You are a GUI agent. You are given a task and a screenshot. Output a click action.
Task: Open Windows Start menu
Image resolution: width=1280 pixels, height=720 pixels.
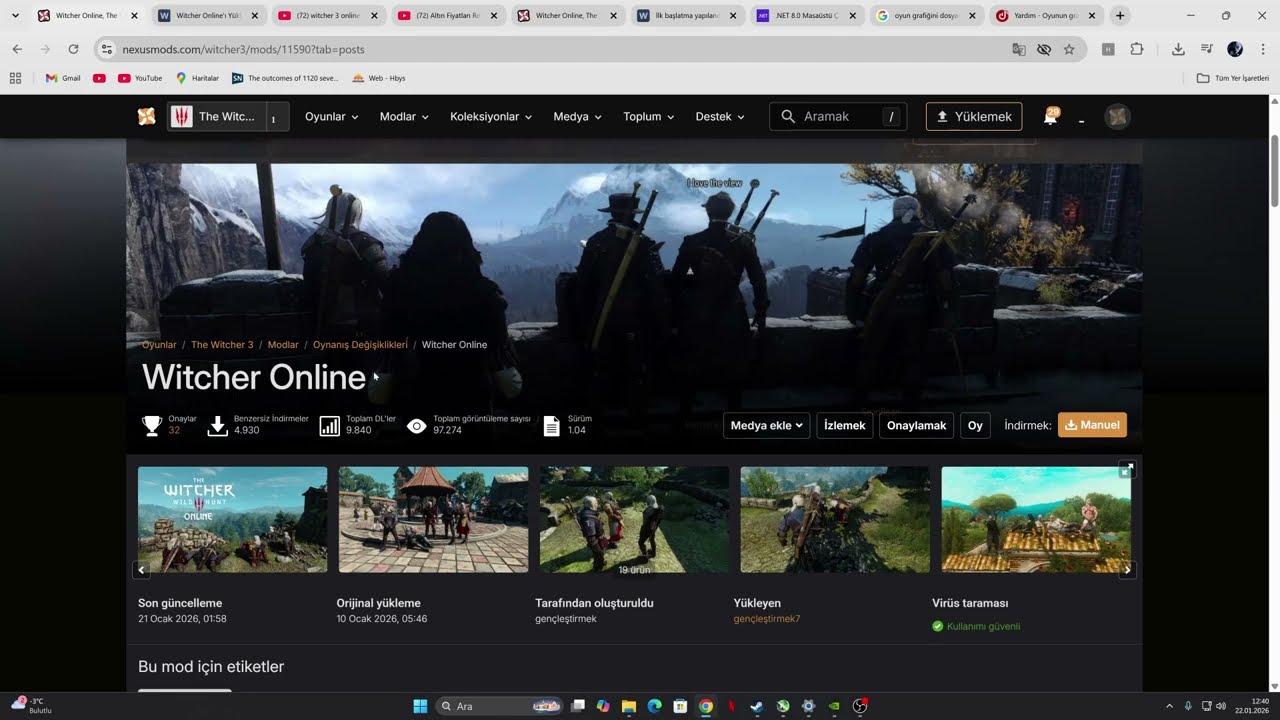(x=420, y=706)
